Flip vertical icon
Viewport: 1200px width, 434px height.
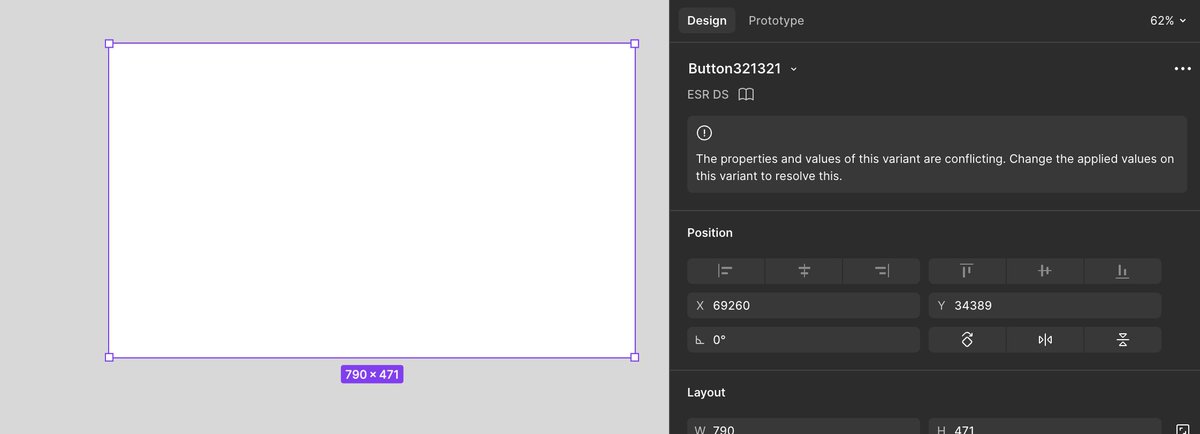pyautogui.click(x=1123, y=340)
